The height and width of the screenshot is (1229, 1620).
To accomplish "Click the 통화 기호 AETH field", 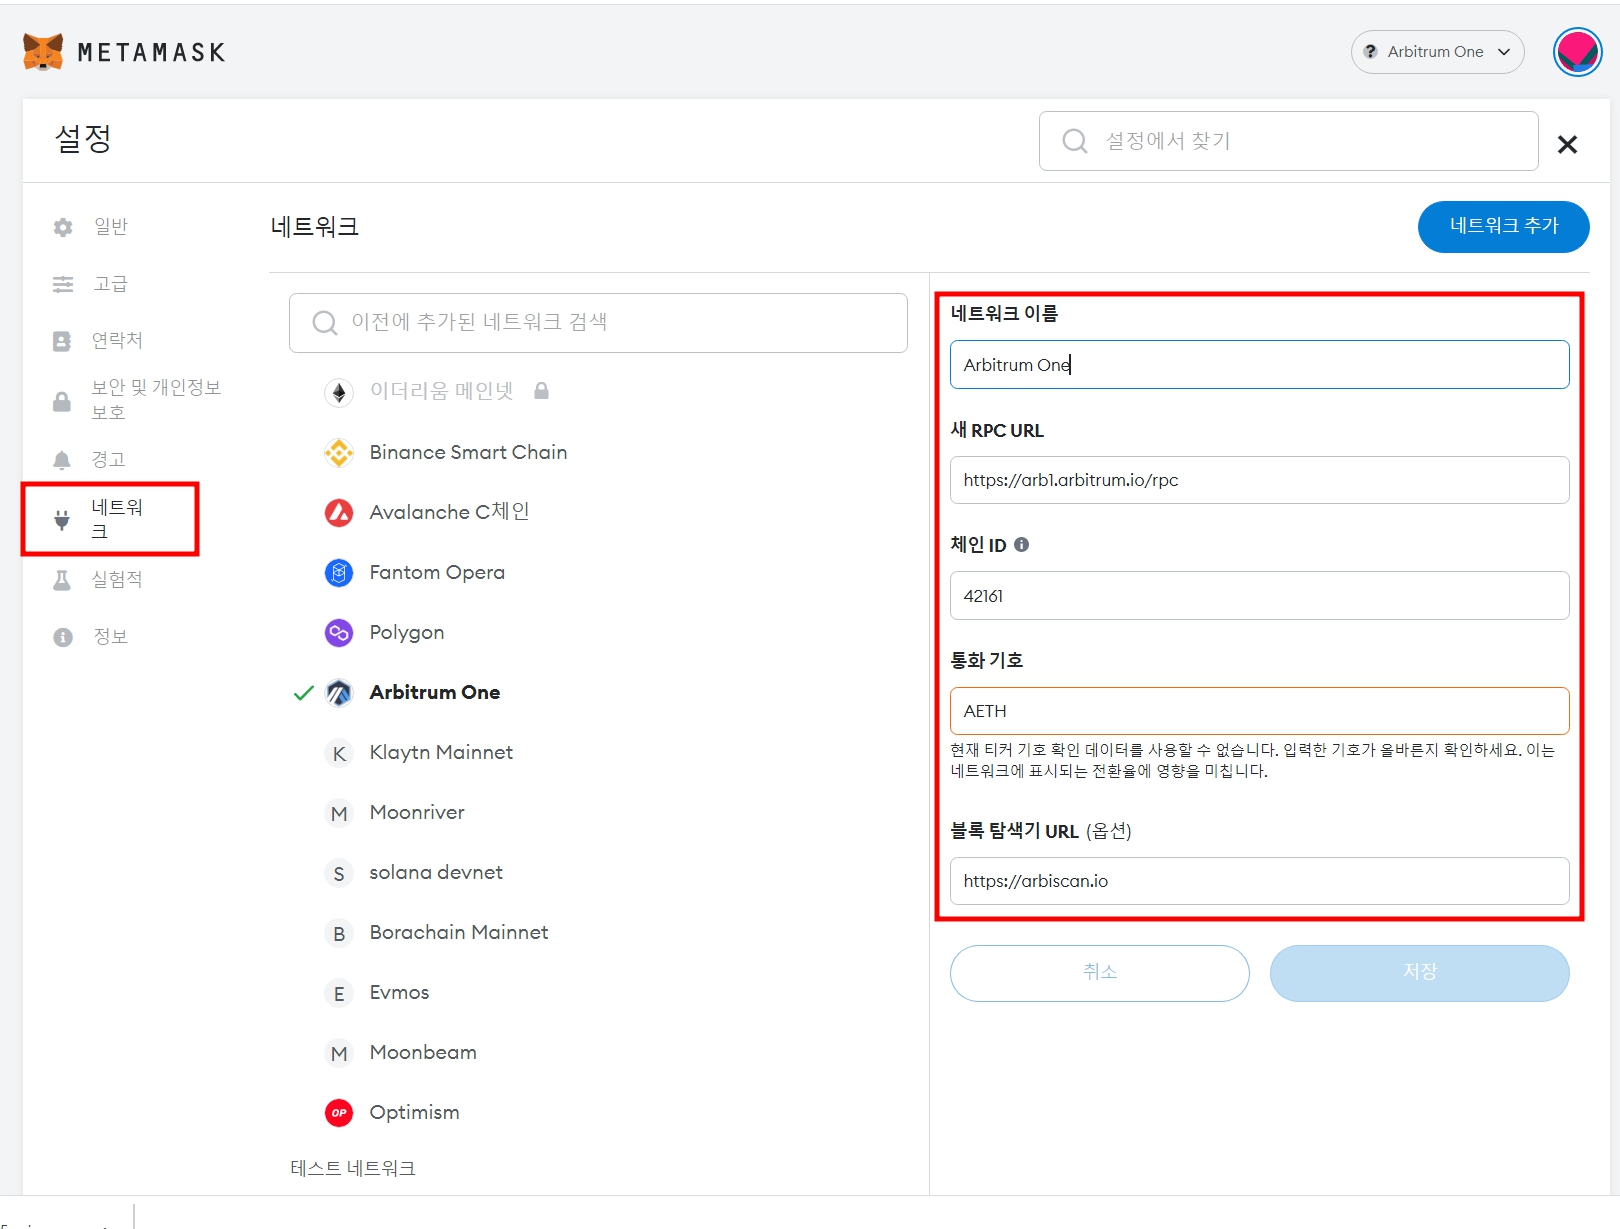I will [1259, 711].
